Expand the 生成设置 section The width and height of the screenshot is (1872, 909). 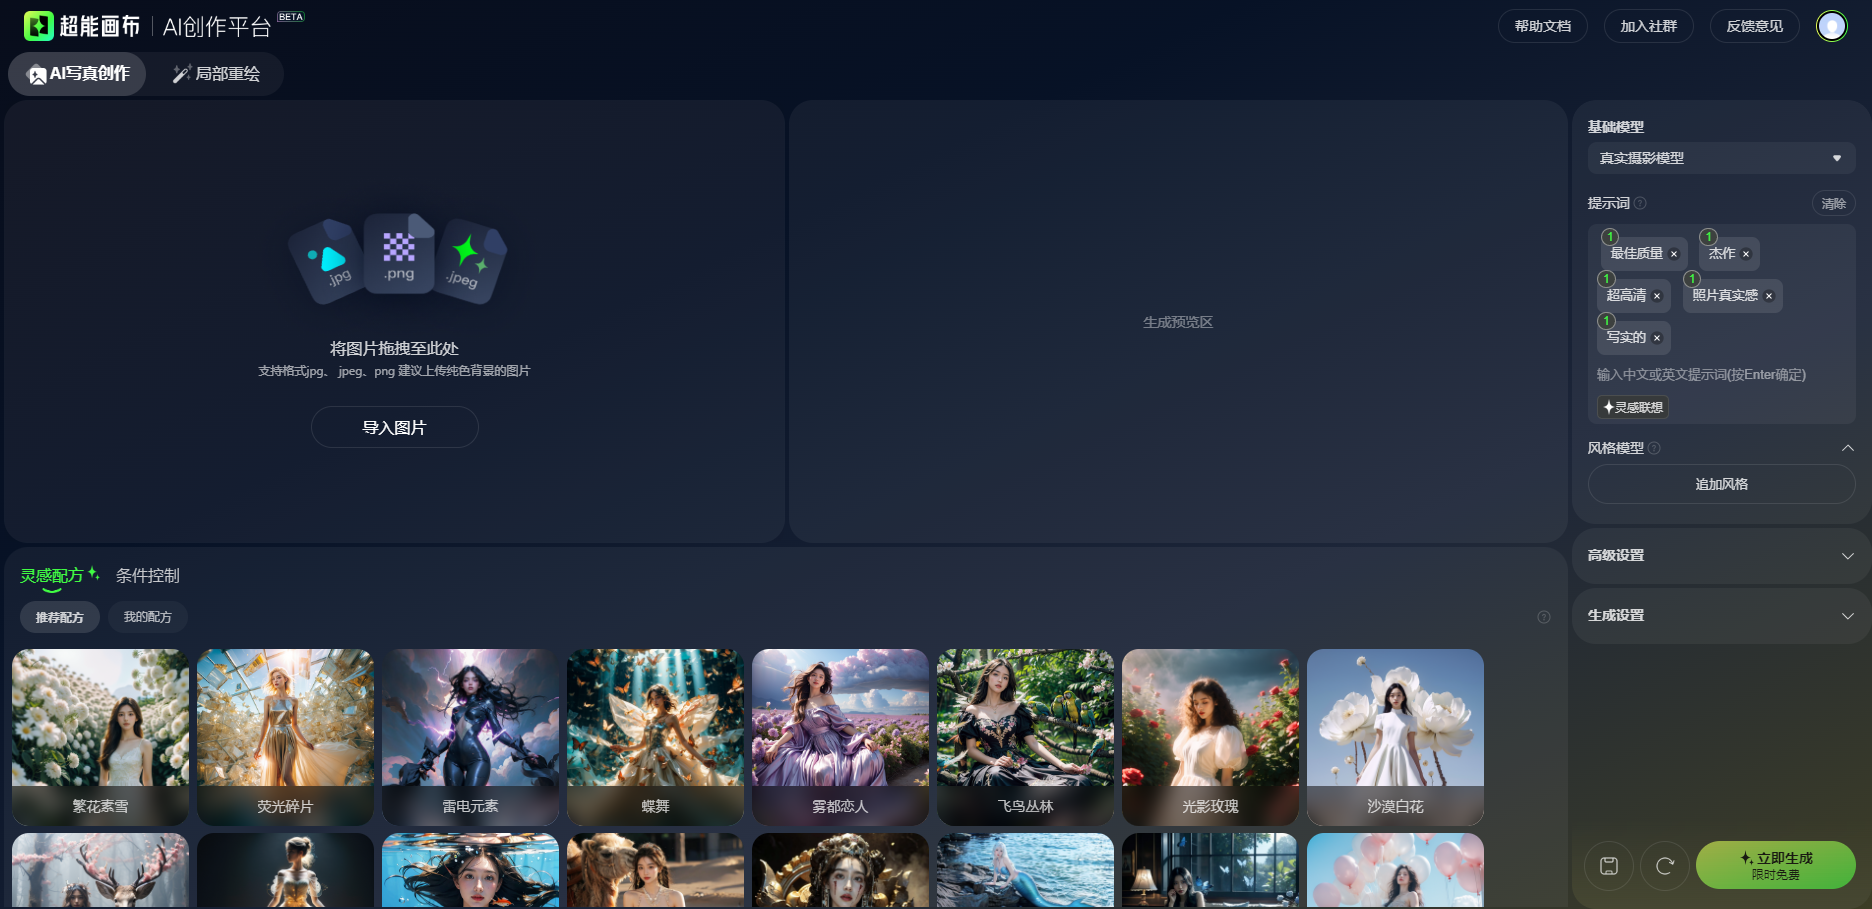click(x=1721, y=616)
